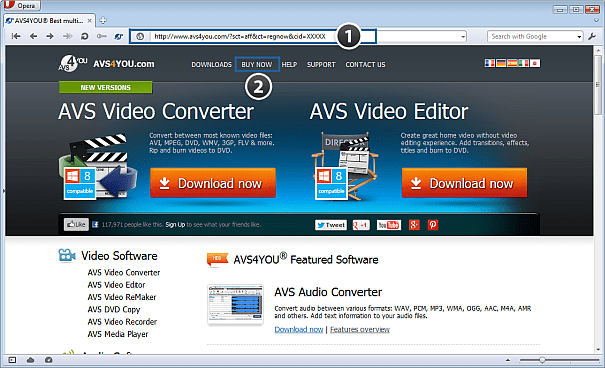The image size is (605, 368).
Task: Switch language to Italian flag
Action: pos(523,63)
